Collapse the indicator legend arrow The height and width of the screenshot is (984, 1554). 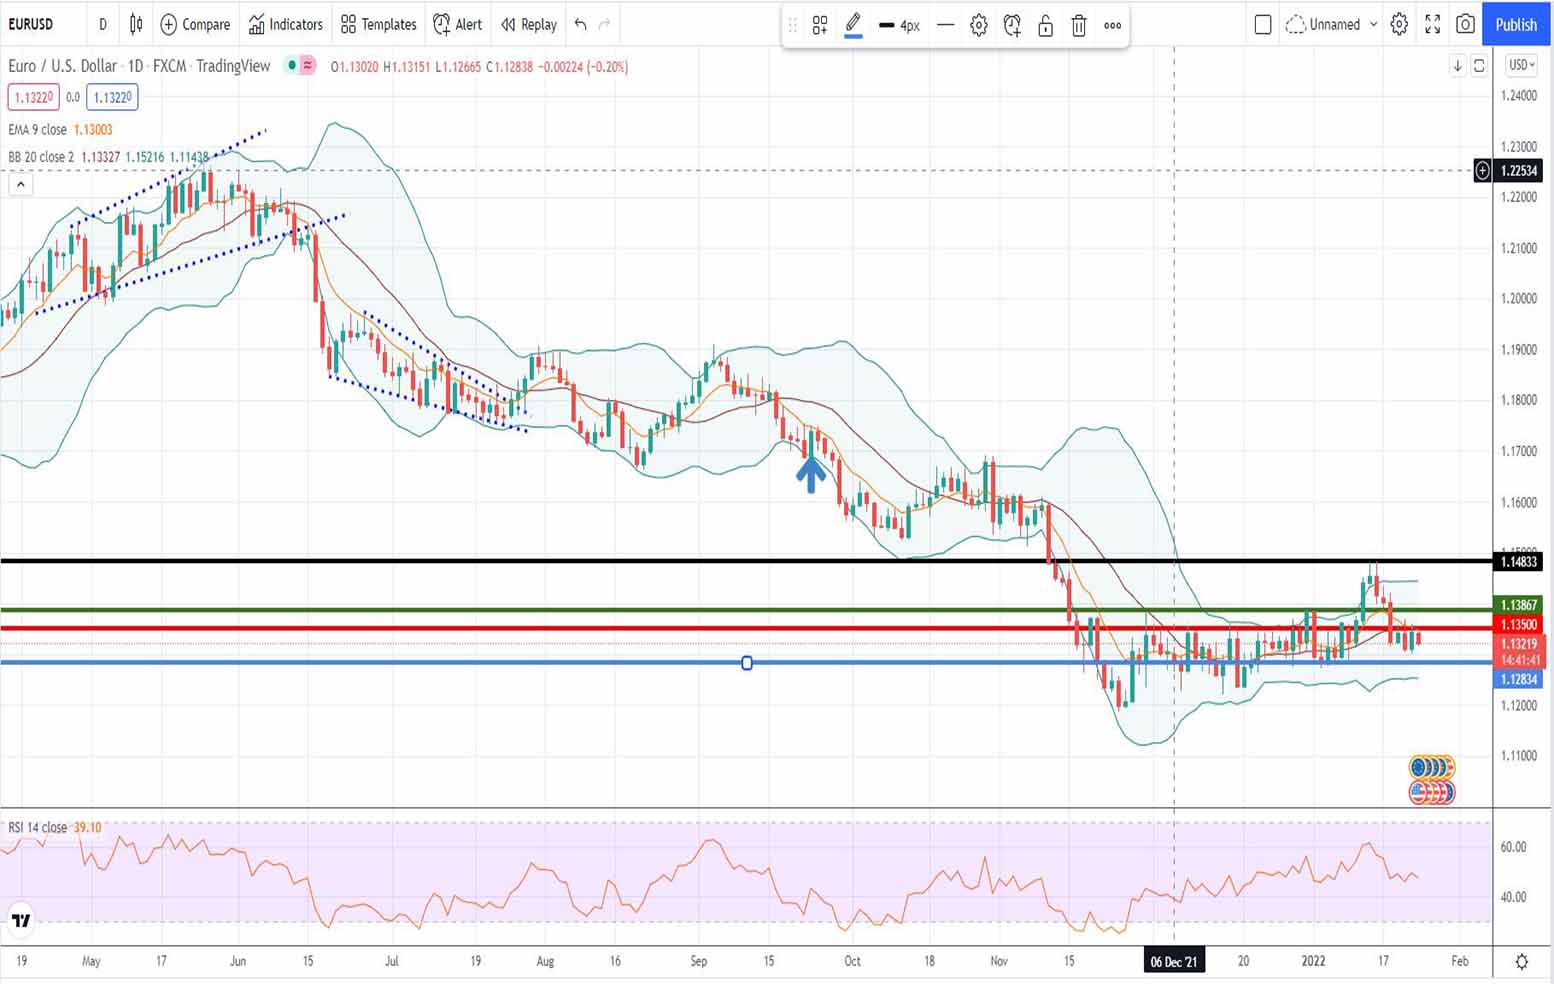click(20, 184)
